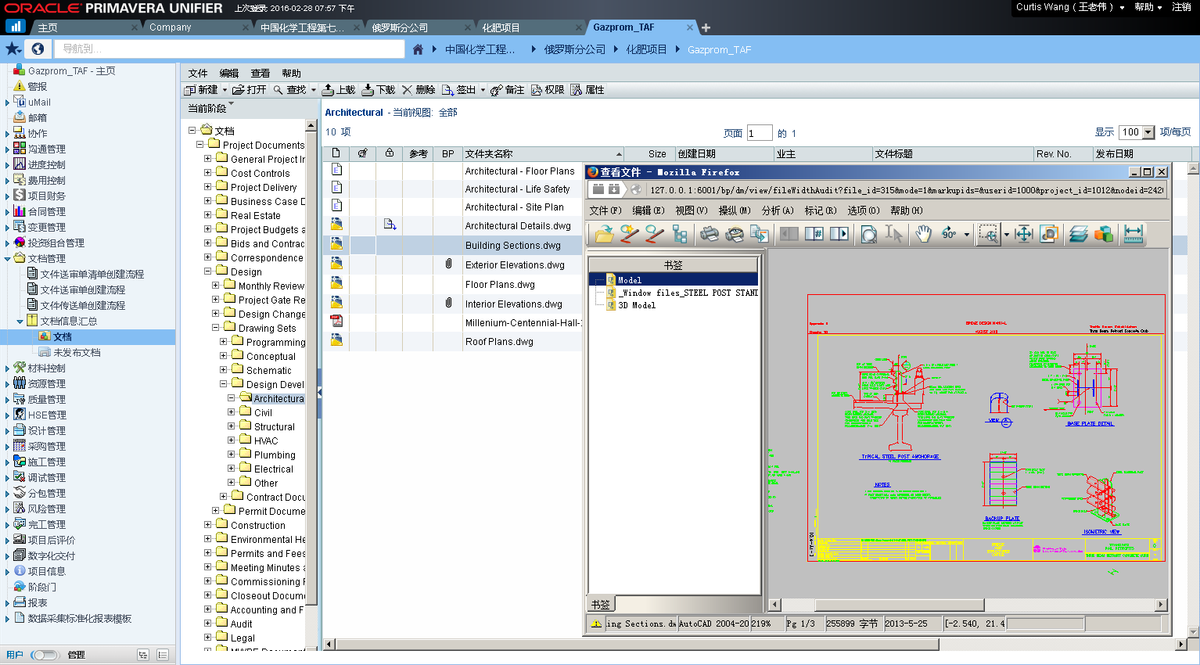Click the 导航到 navigation input field
The image size is (1200, 665).
tap(228, 48)
